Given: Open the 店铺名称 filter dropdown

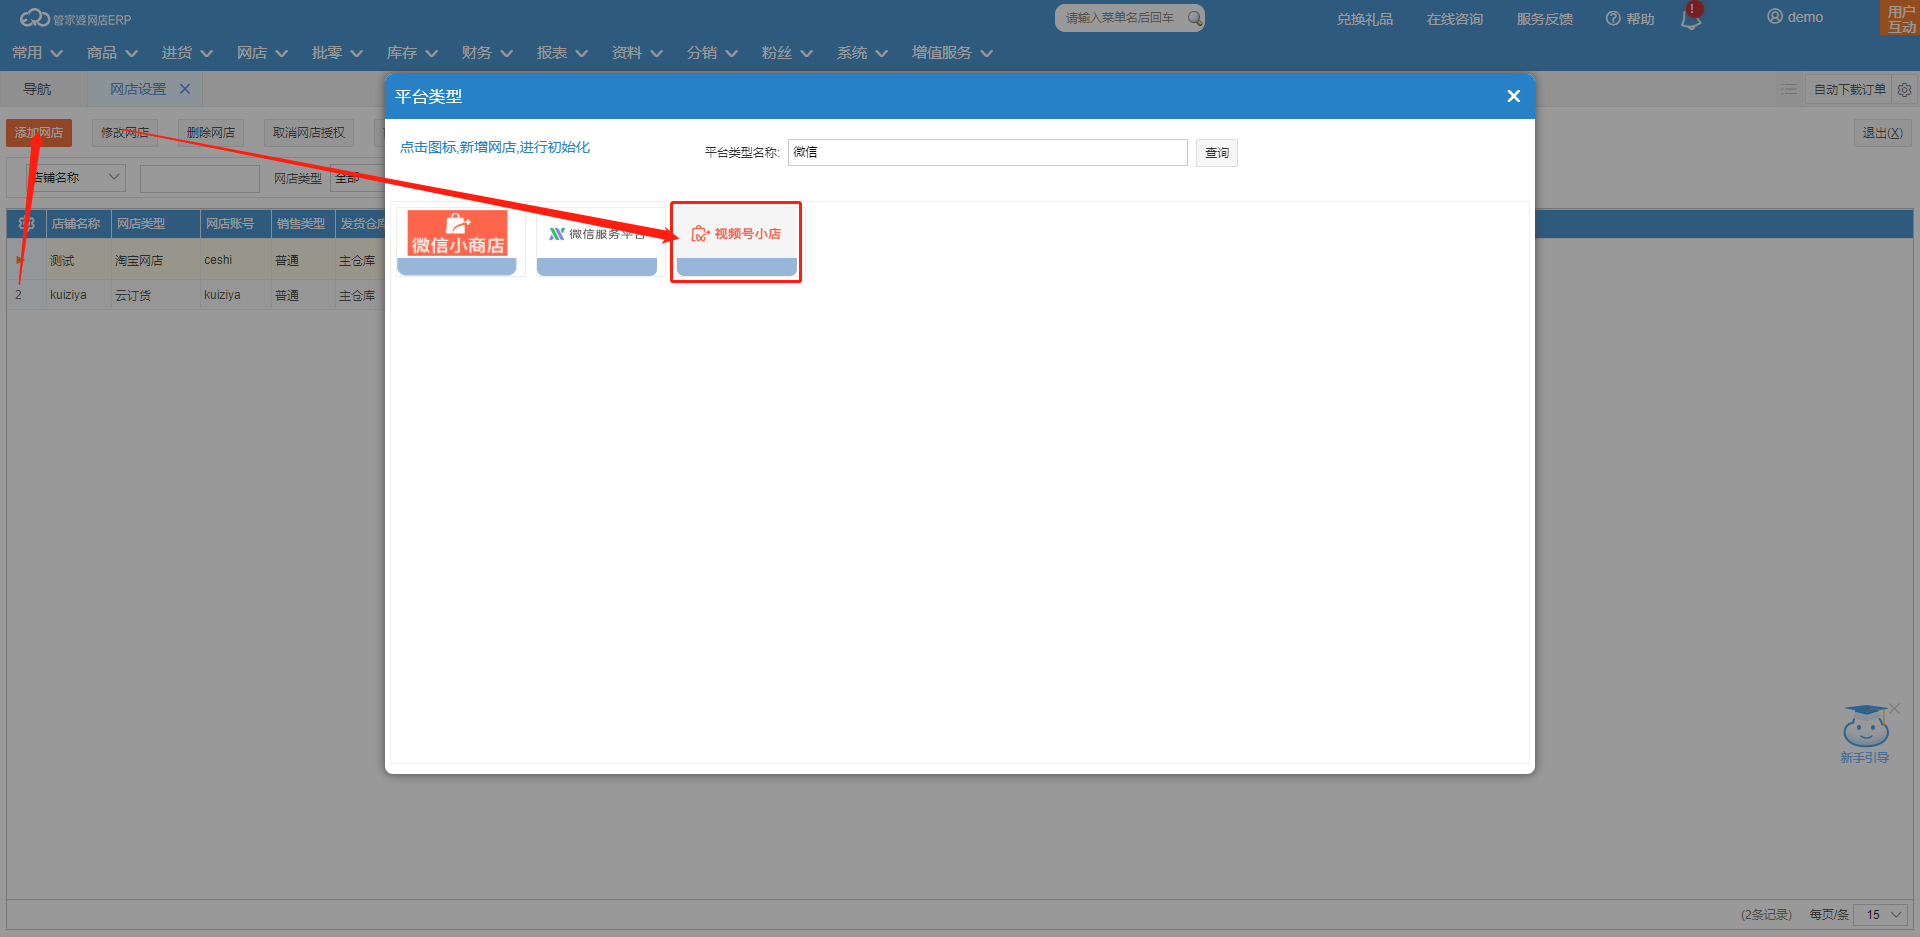Looking at the screenshot, I should click(75, 178).
